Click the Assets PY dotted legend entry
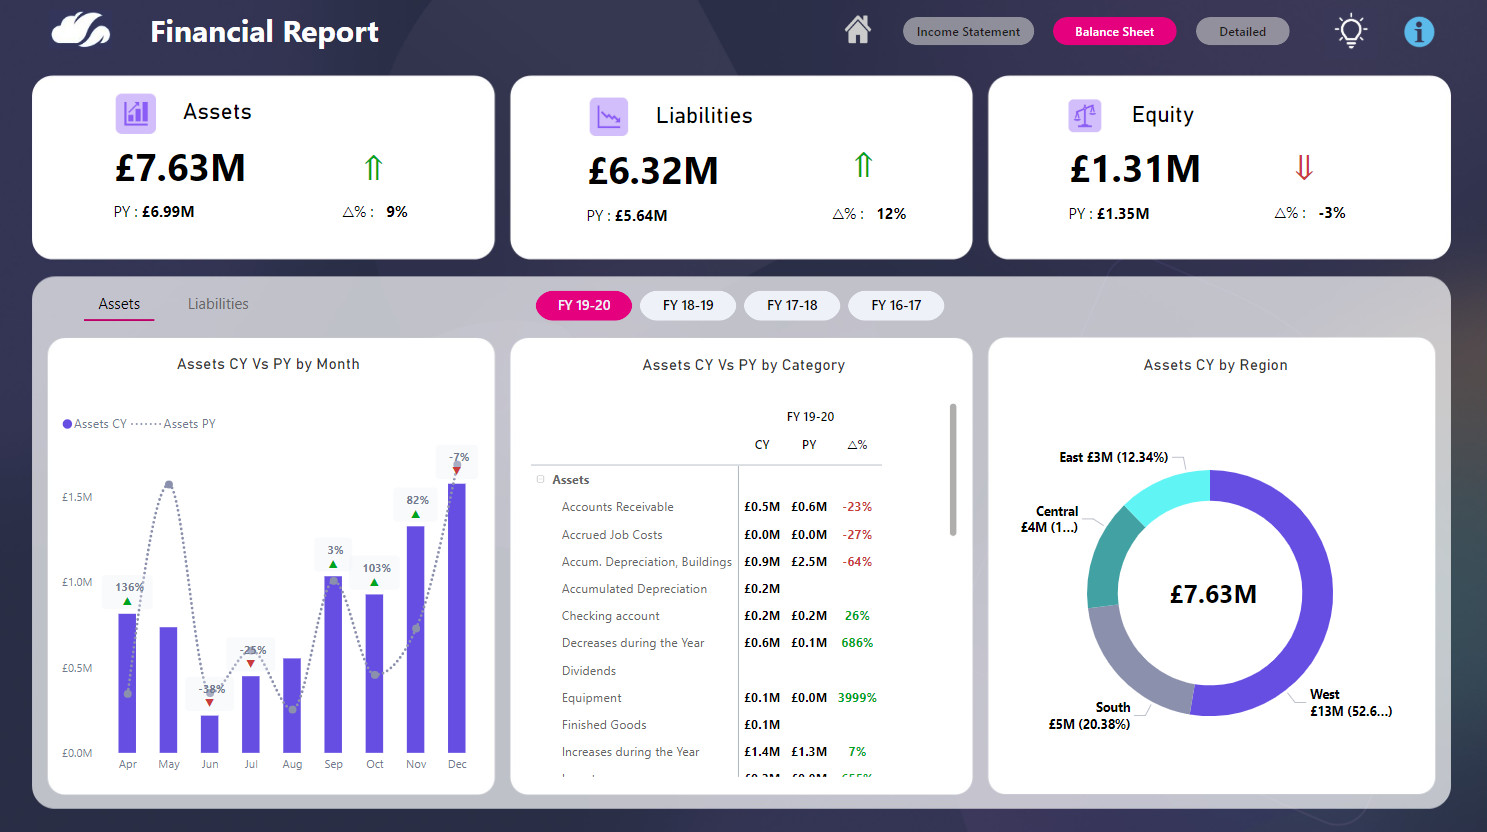1487x832 pixels. pyautogui.click(x=174, y=424)
